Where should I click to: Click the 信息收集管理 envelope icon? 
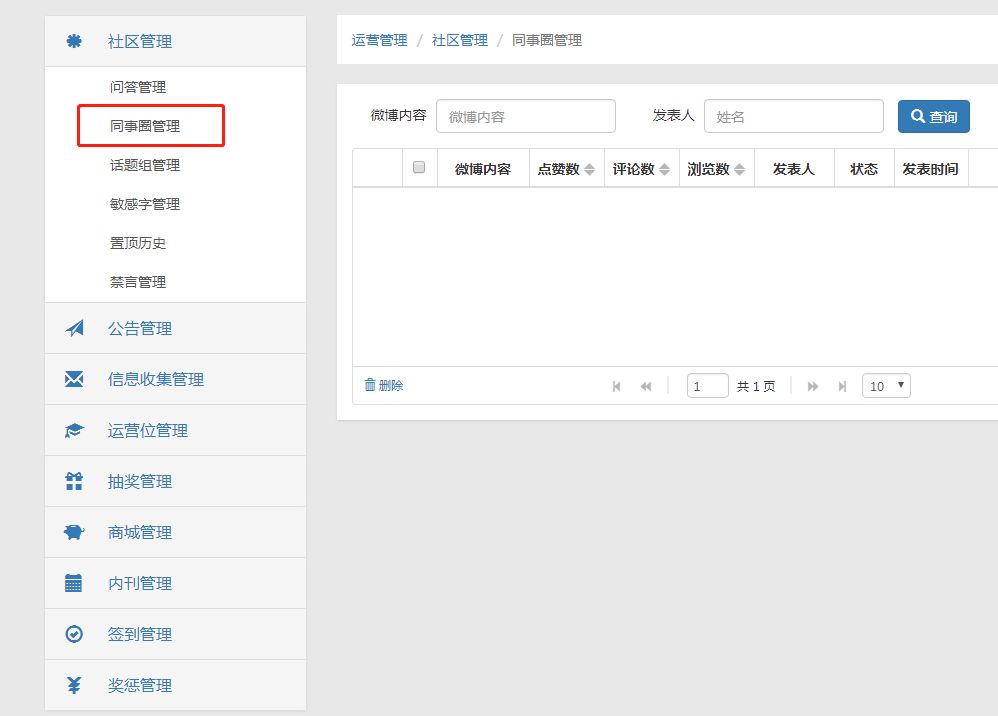pos(74,379)
